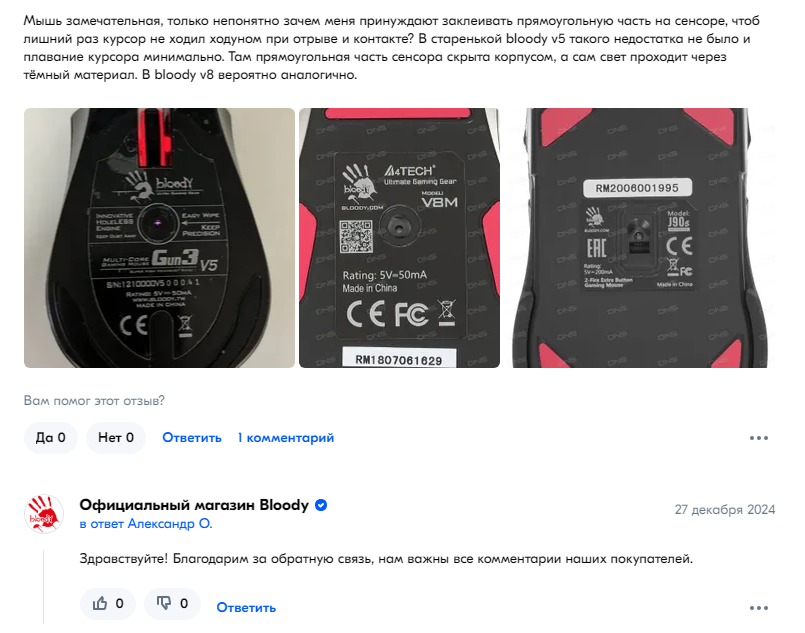Click "Ответить" link under the review
805x633 pixels.
[x=192, y=438]
